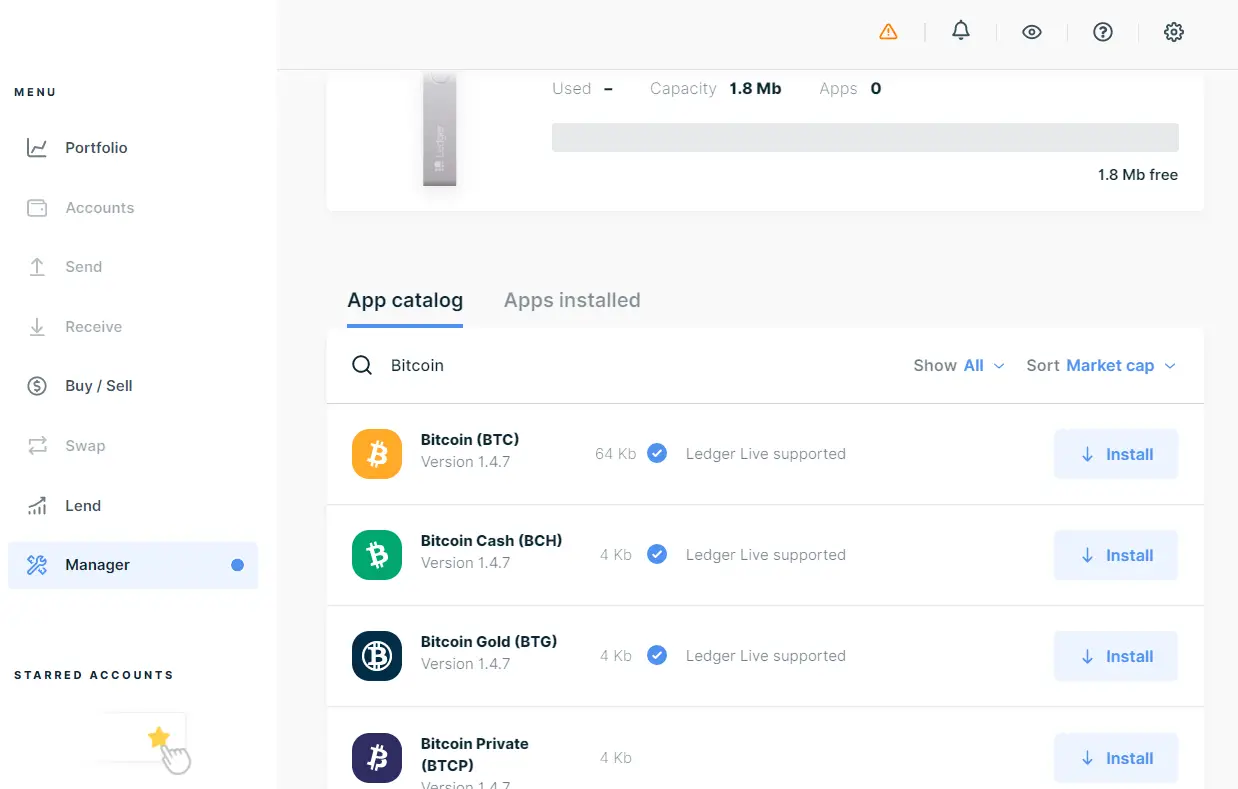Switch to the Apps installed tab

[x=572, y=300]
